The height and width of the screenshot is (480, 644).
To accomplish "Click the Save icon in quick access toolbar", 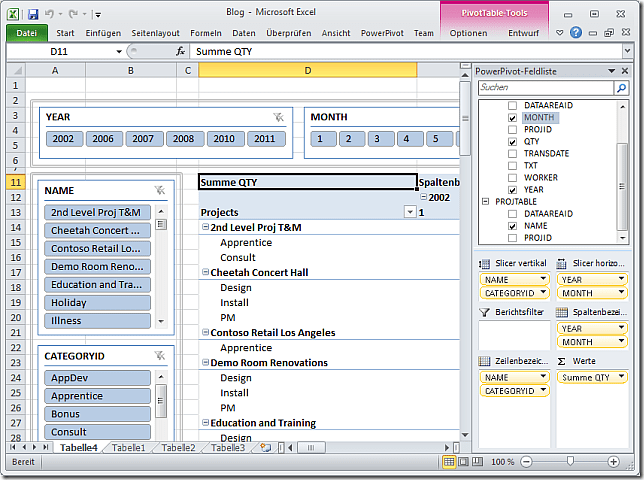I will (33, 14).
